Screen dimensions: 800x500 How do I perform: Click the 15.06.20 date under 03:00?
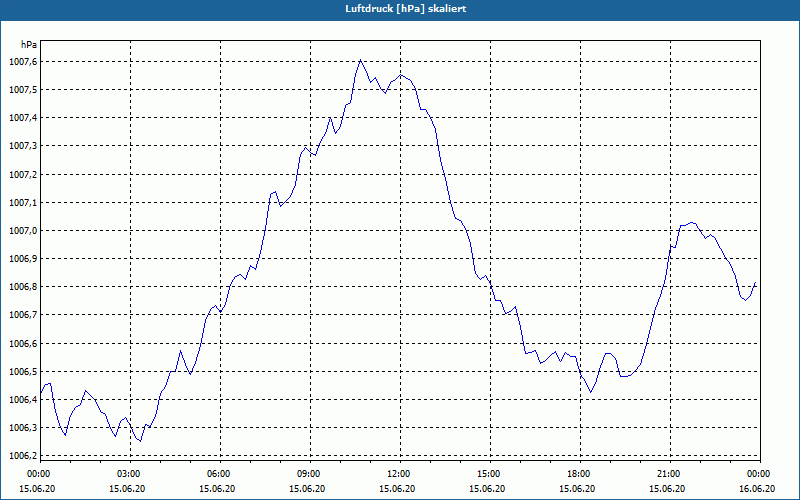128,488
